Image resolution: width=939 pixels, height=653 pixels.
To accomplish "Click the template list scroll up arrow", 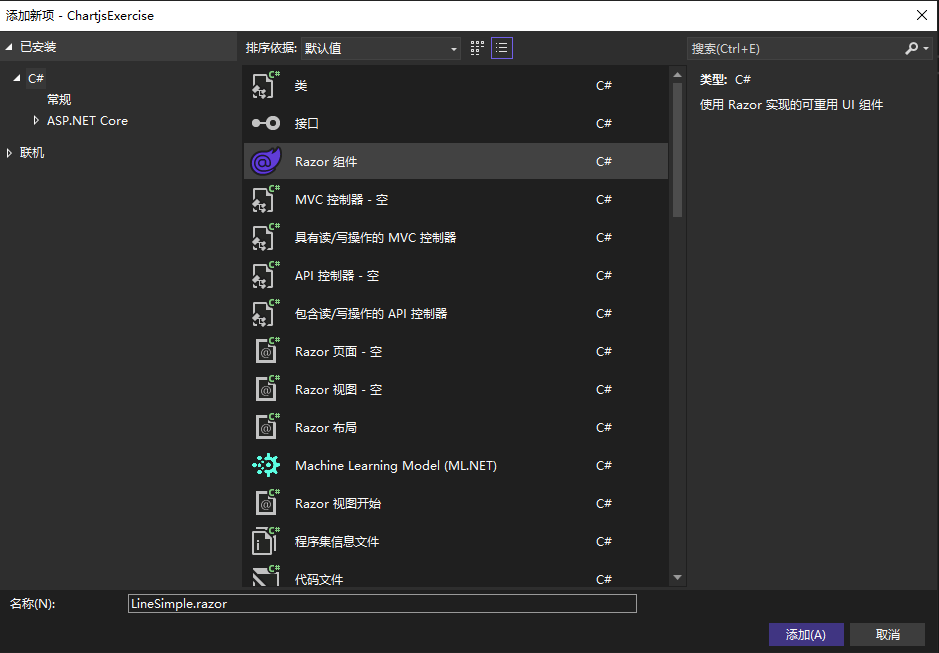I will point(677,75).
